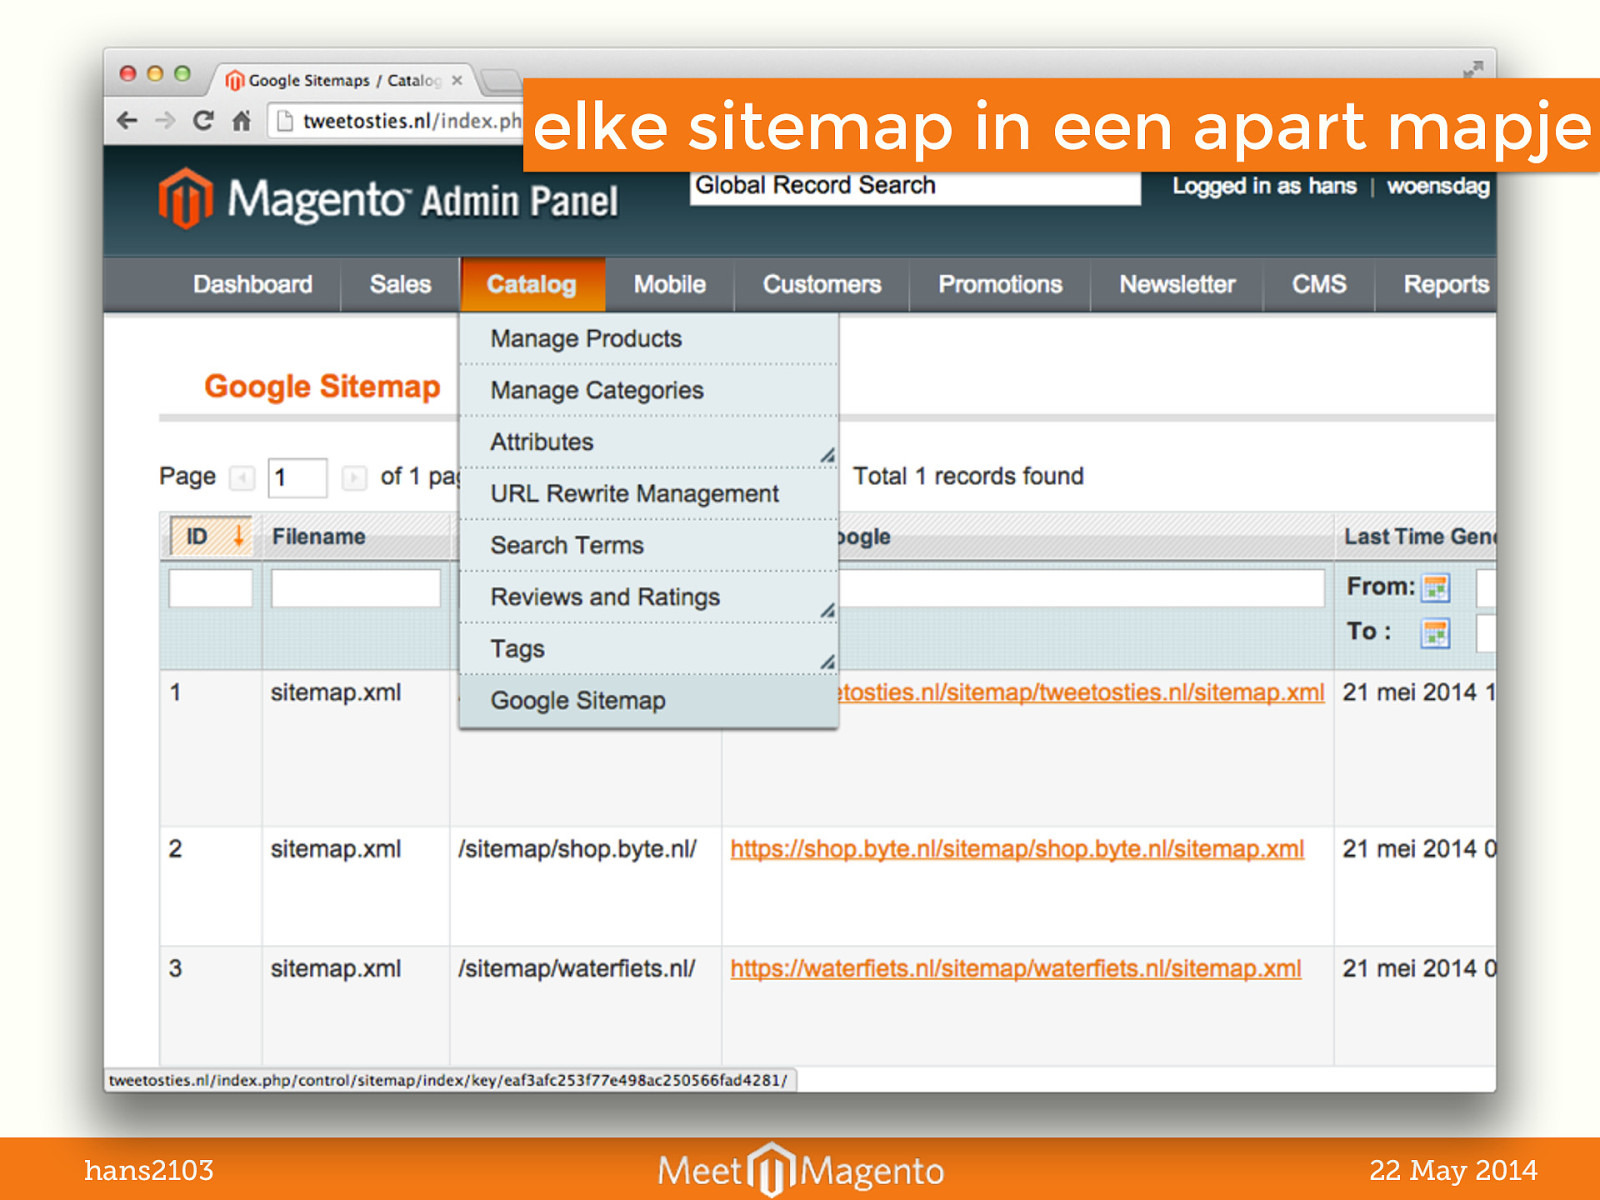Viewport: 1600px width, 1200px height.
Task: Click 'Total 1 records found' text
Action: (x=968, y=477)
